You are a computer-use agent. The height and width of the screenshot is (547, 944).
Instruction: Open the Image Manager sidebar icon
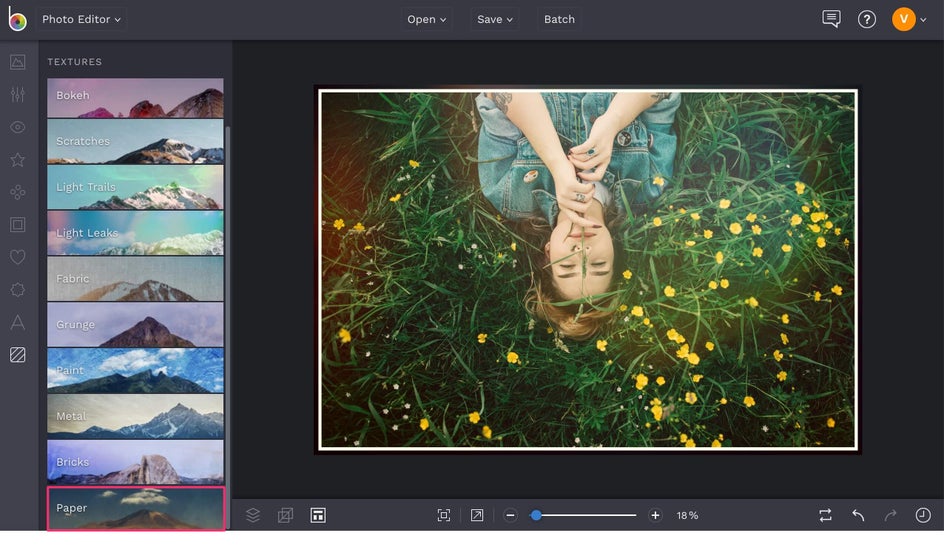[17, 62]
